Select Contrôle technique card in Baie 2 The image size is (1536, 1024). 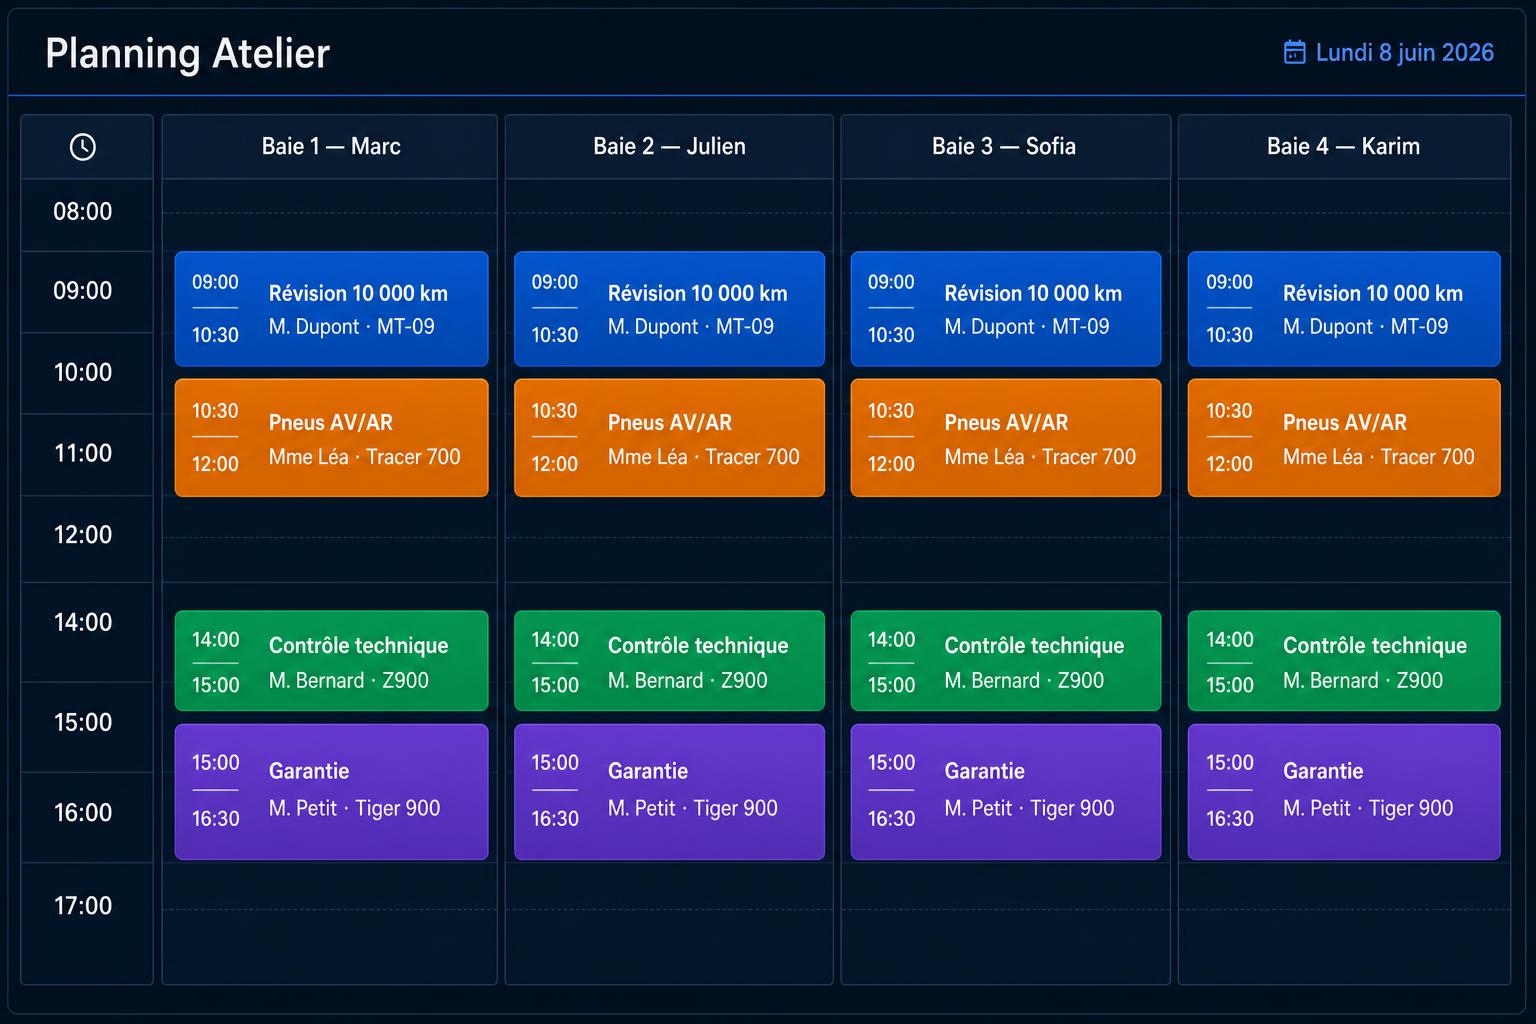669,661
